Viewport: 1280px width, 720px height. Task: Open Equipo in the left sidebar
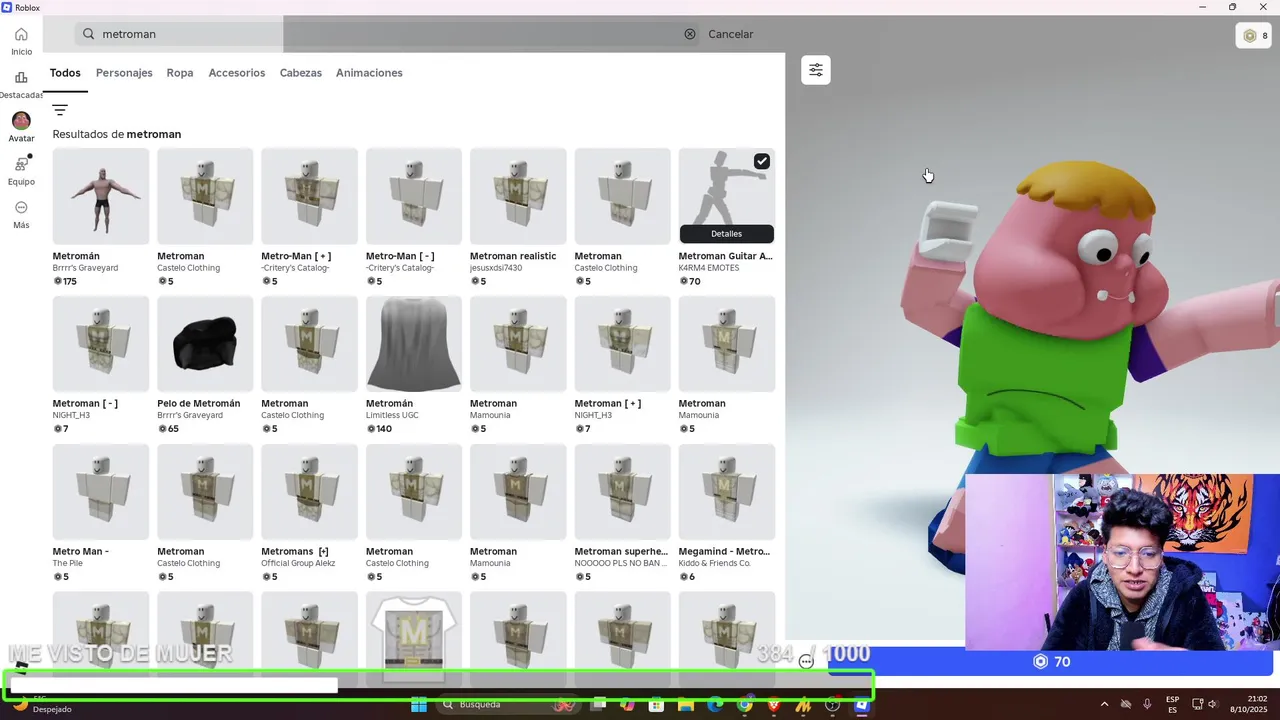coord(21,170)
